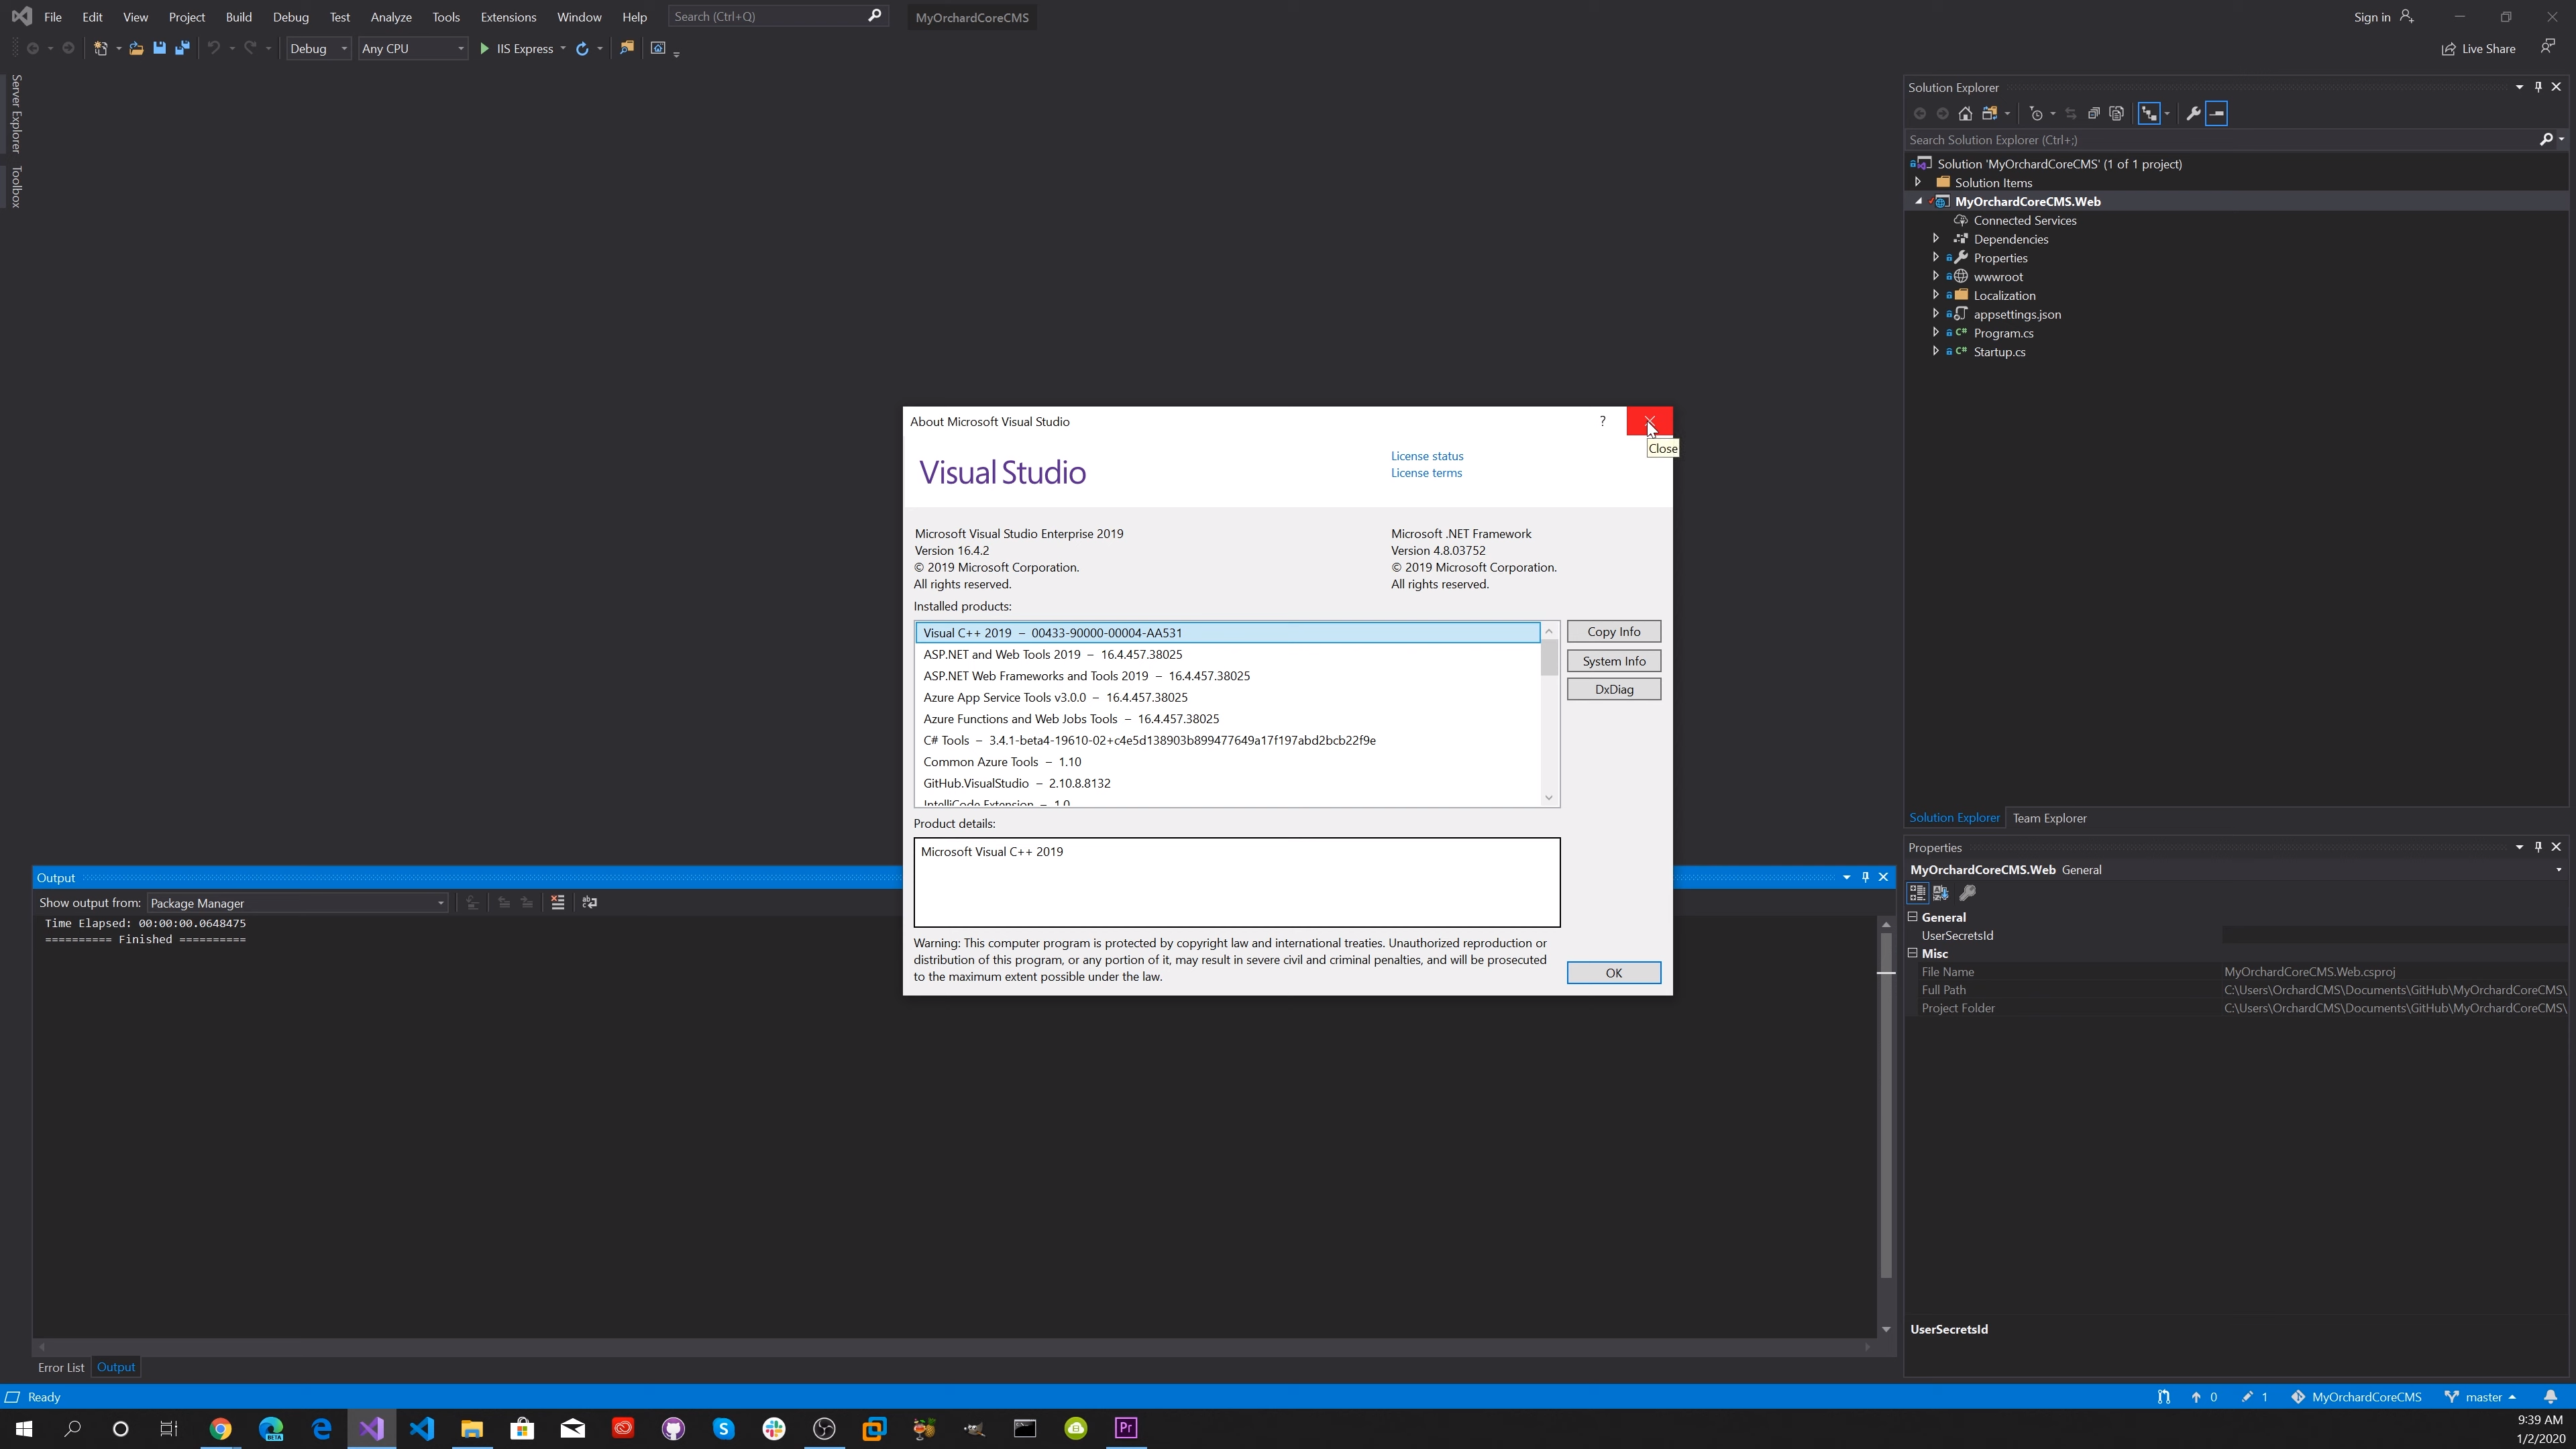
Task: Expand the Solution Items folder
Action: (x=1917, y=182)
